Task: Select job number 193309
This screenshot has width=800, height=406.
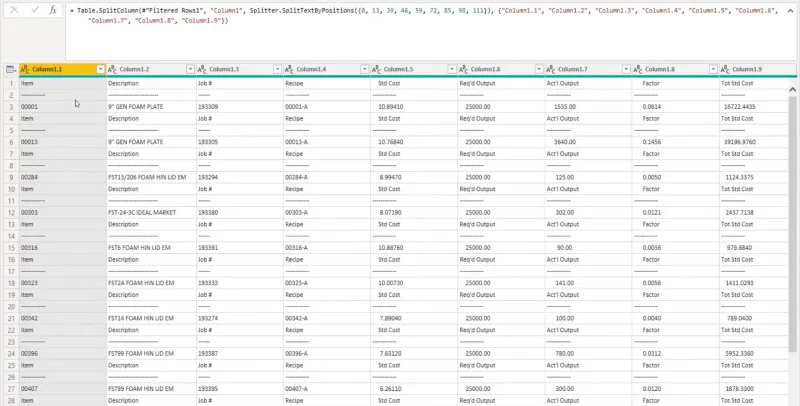Action: point(240,107)
